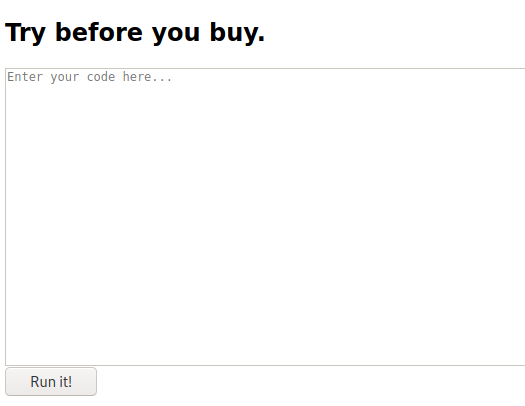Place cursor in the code editor box
This screenshot has height=406, width=525.
pos(265,217)
